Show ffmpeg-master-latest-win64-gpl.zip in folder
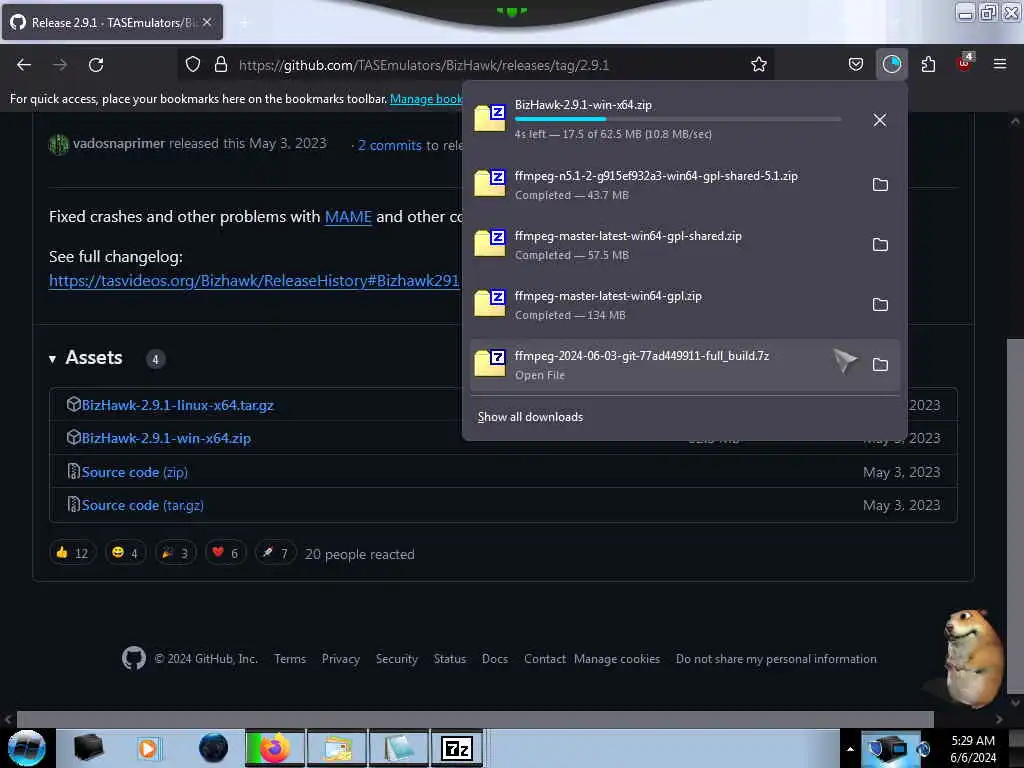 coord(880,305)
